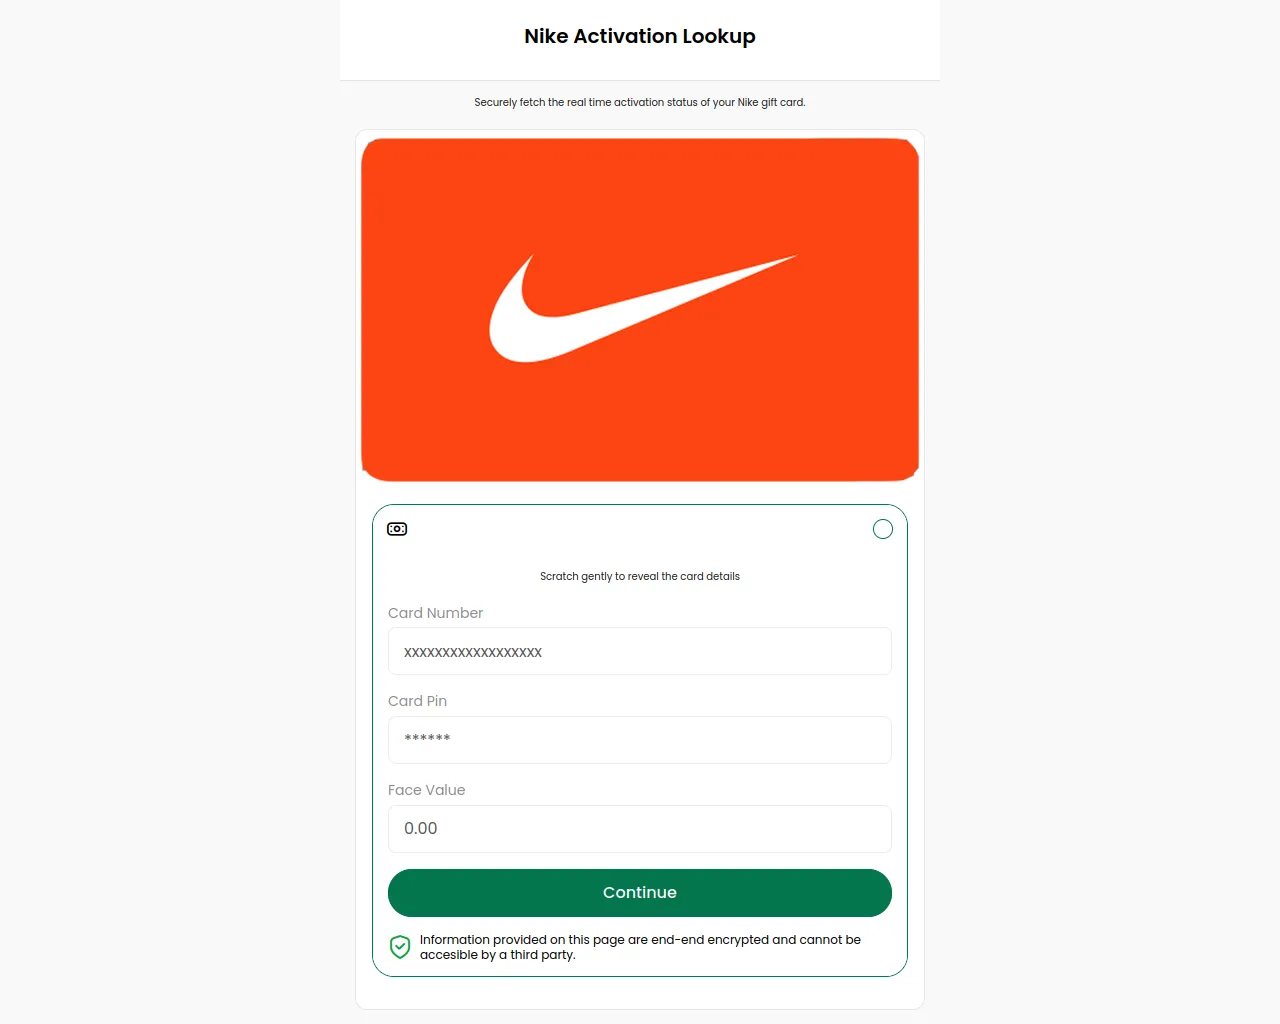Select the circular radio button in form corner
Image resolution: width=1280 pixels, height=1024 pixels.
[x=883, y=529]
